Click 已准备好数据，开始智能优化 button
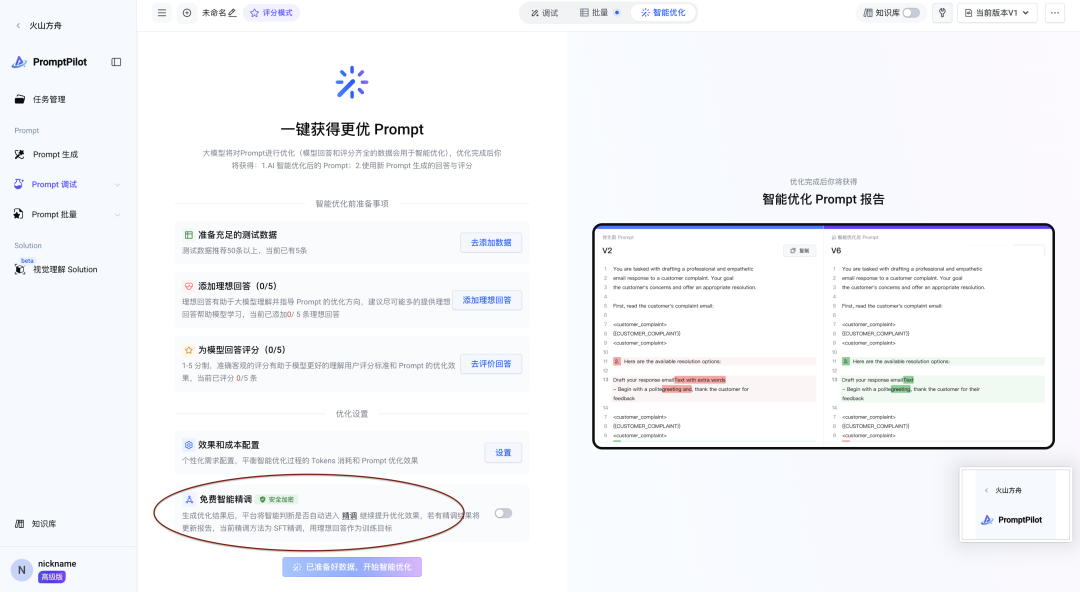The width and height of the screenshot is (1080, 592). pos(351,566)
